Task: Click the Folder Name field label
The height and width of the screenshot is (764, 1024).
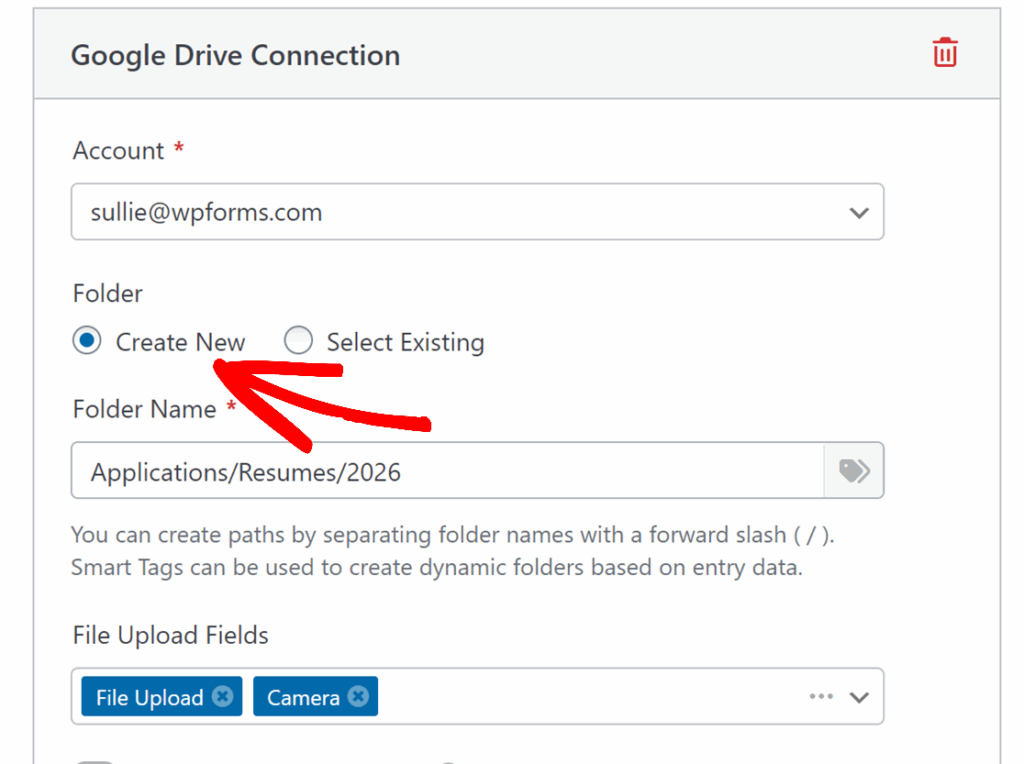Action: (144, 409)
